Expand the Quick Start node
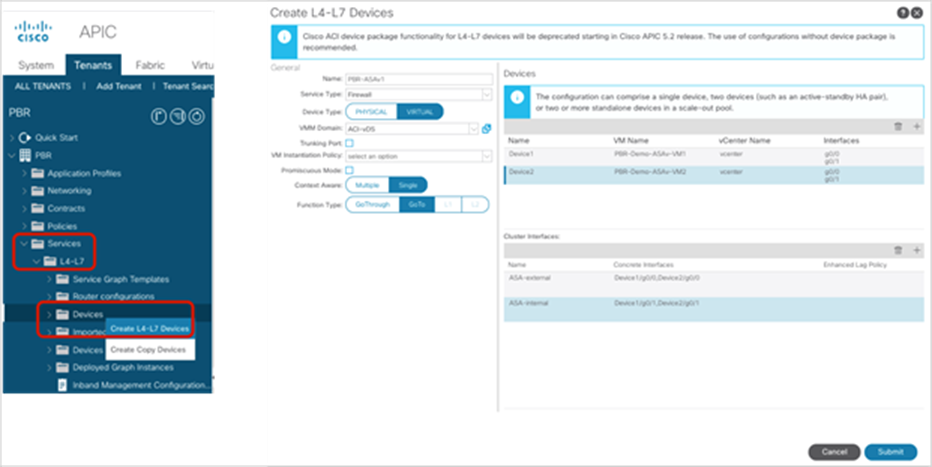The width and height of the screenshot is (932, 467). 12,138
